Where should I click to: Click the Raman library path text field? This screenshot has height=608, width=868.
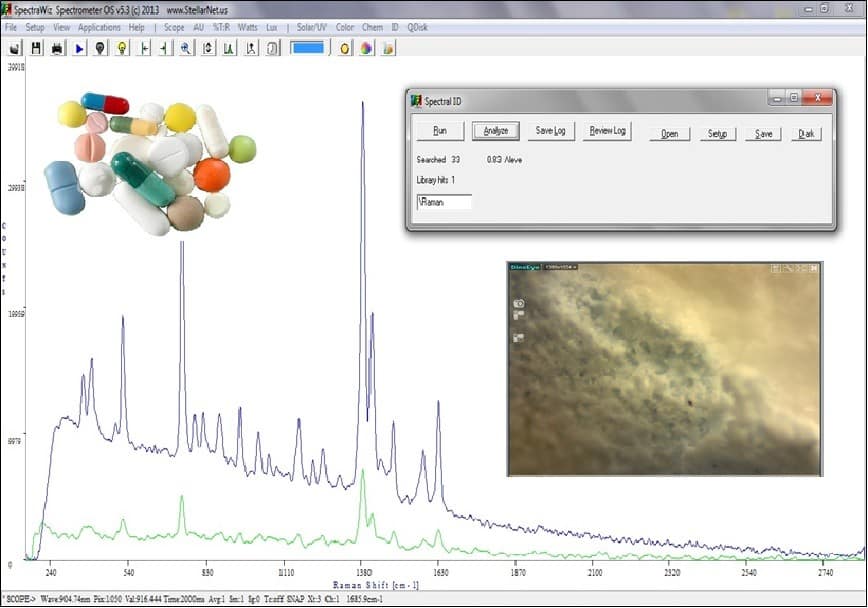[444, 202]
